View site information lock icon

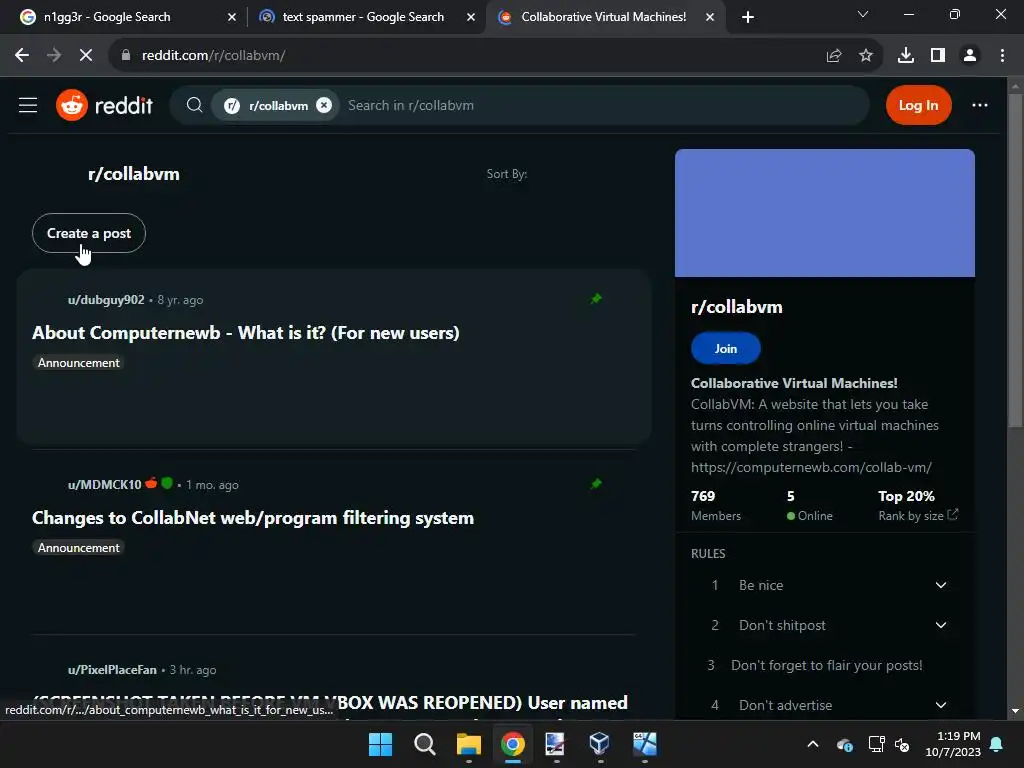point(126,56)
